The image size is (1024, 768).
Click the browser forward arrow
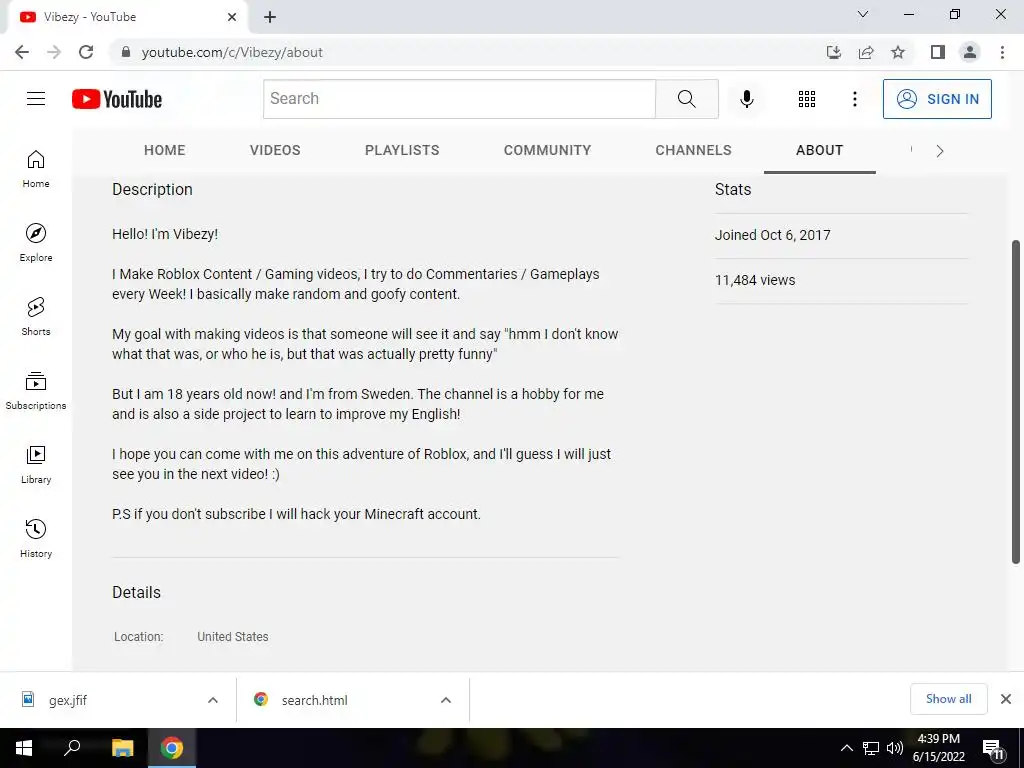point(54,52)
